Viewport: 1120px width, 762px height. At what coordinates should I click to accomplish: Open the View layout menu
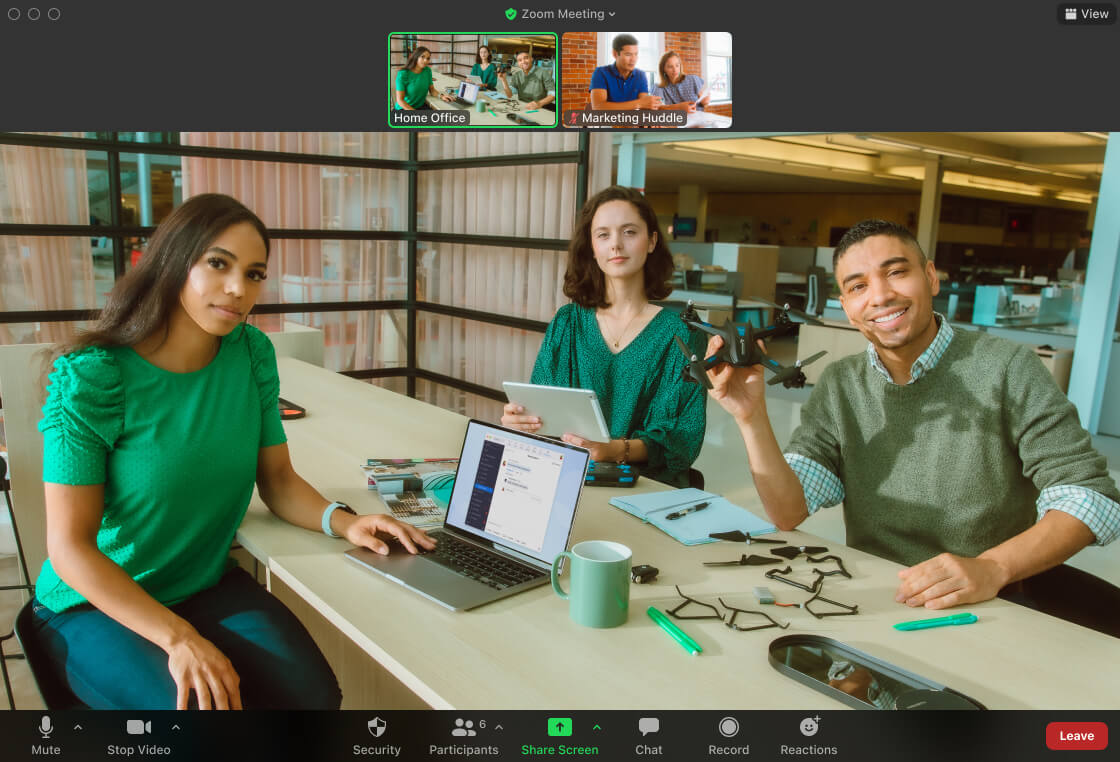point(1086,14)
